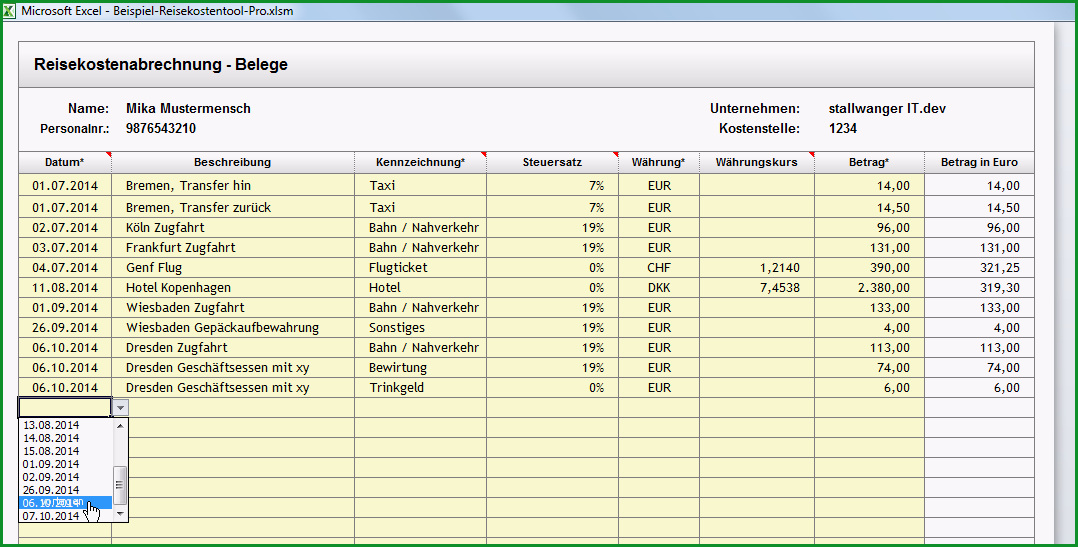The height and width of the screenshot is (547, 1078).
Task: Select the active empty Datum input cell
Action: point(65,408)
